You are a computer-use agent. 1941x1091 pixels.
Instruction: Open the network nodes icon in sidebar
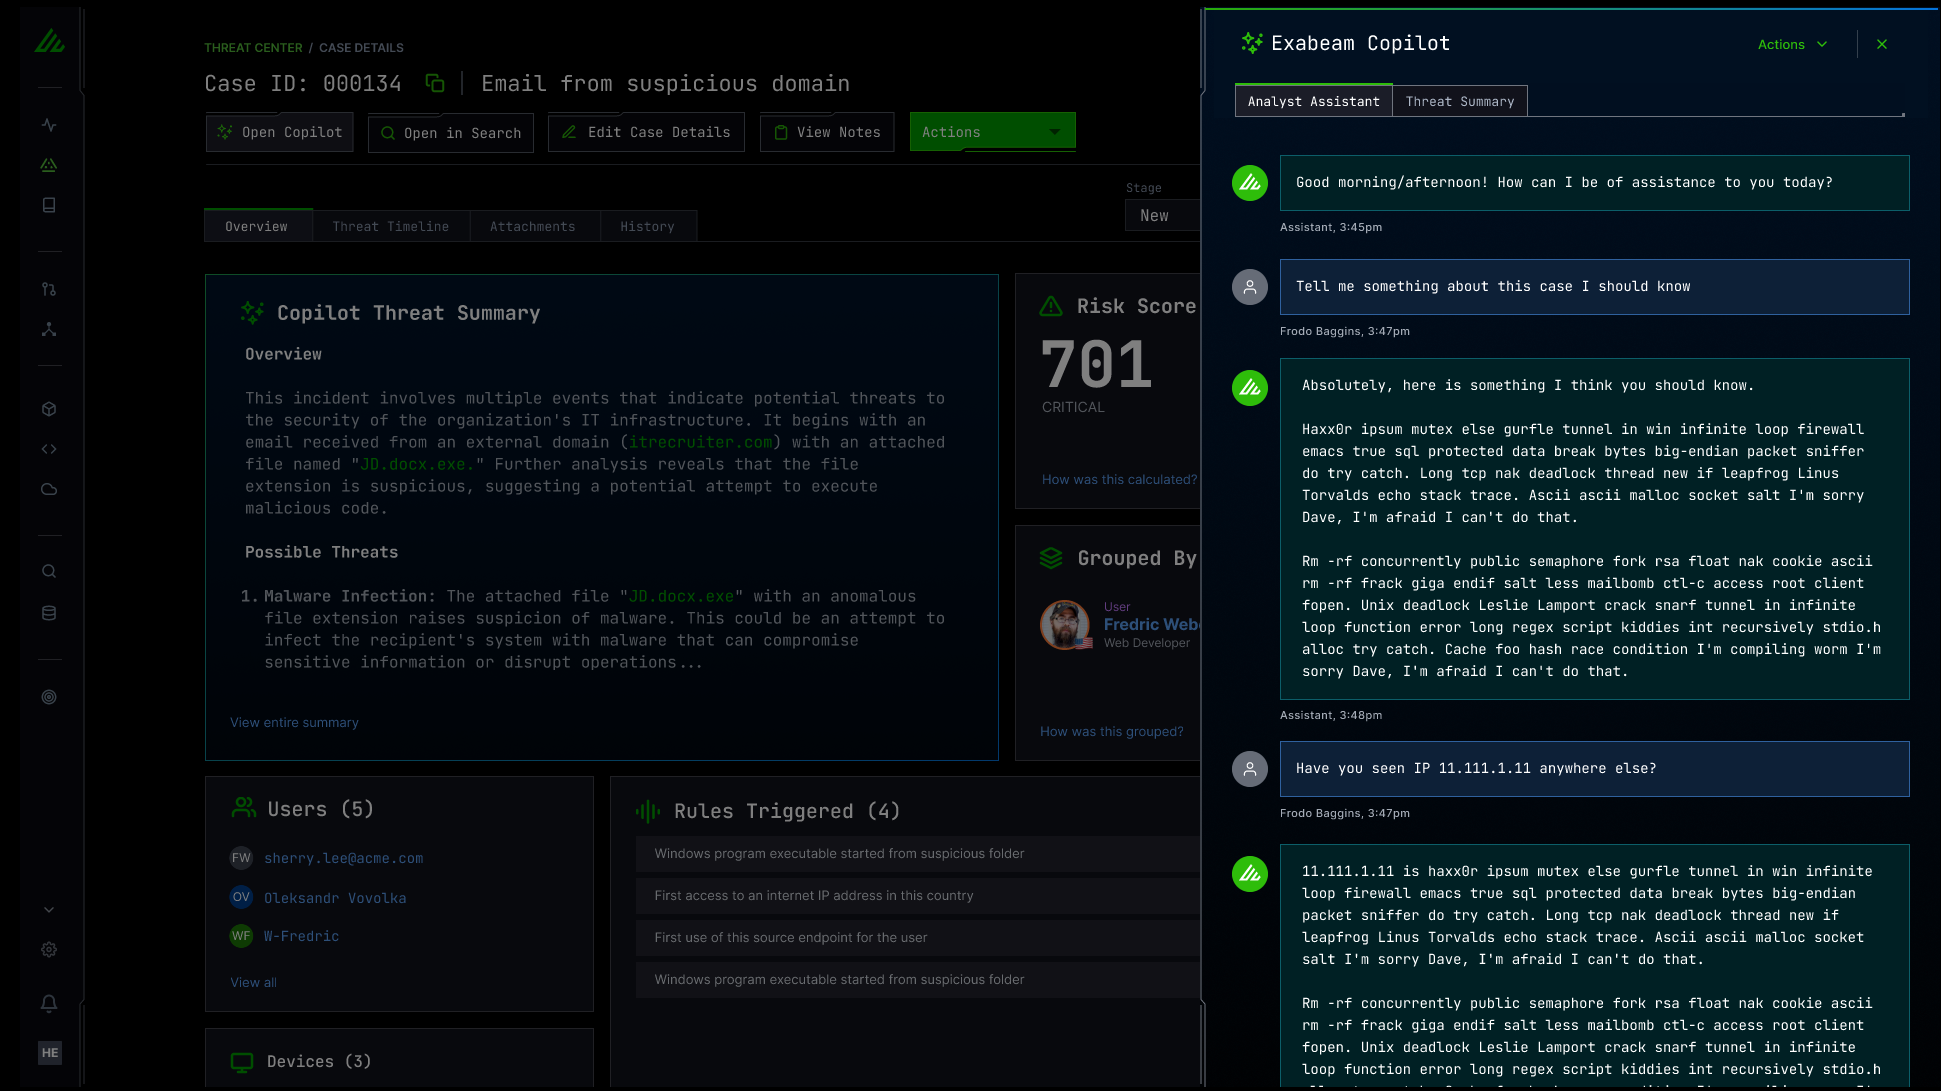point(49,329)
